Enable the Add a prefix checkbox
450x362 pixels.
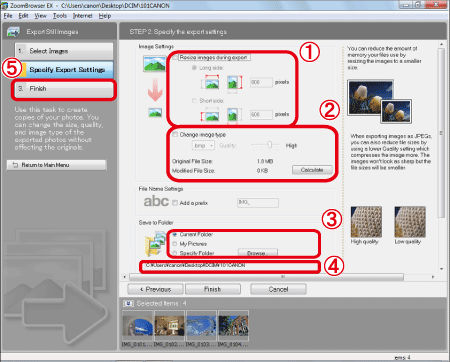(x=175, y=203)
